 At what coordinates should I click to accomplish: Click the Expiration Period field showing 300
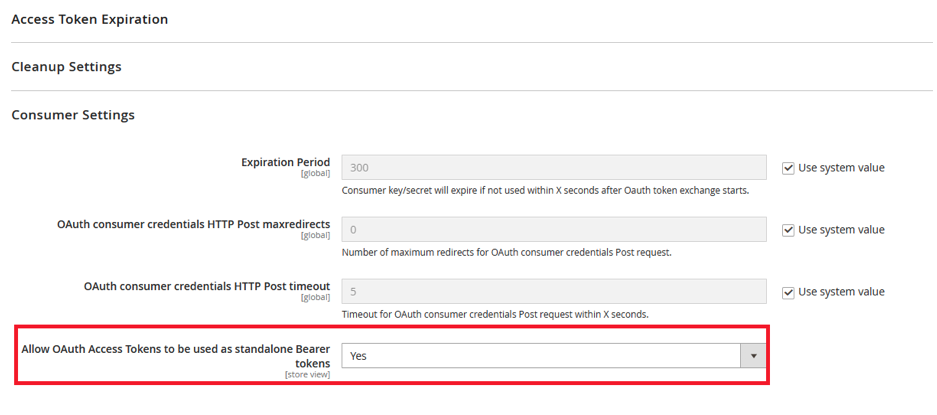point(554,167)
